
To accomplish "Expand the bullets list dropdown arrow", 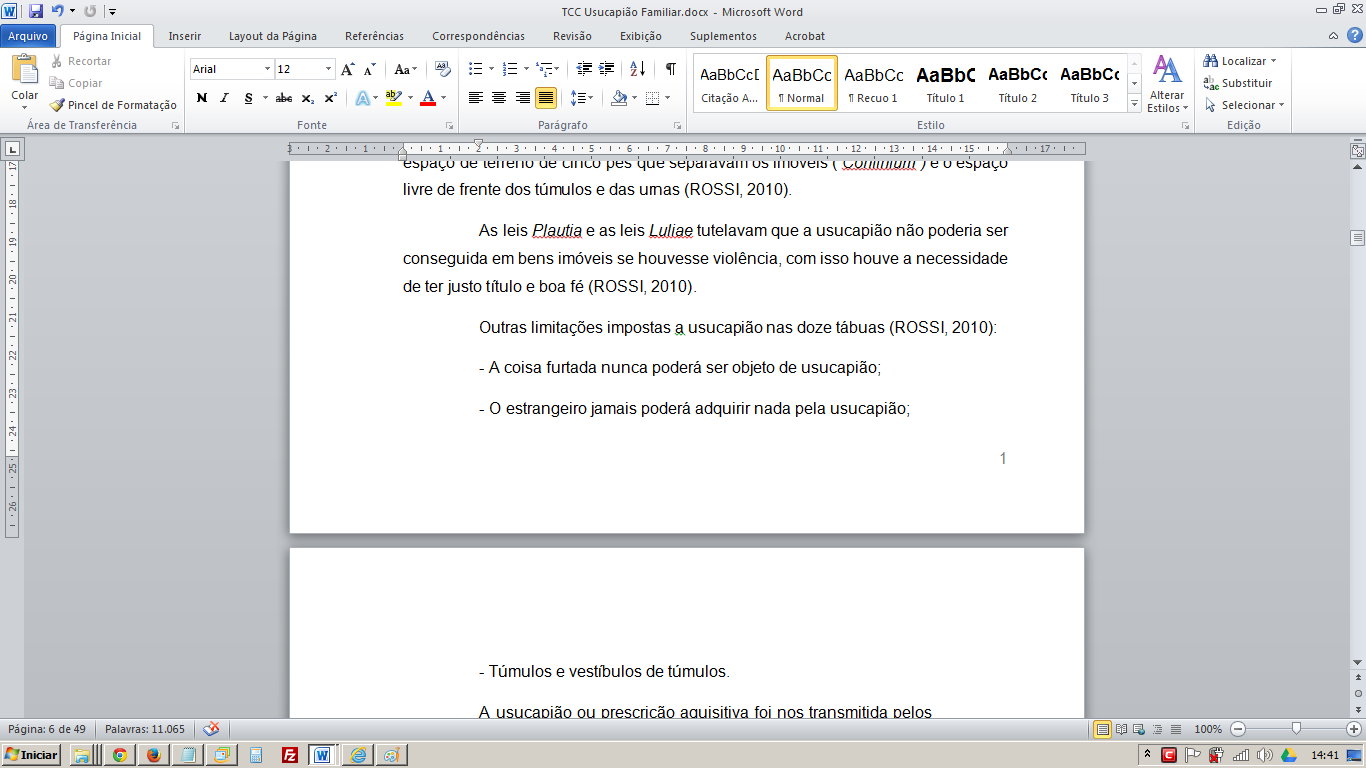I will pos(491,69).
